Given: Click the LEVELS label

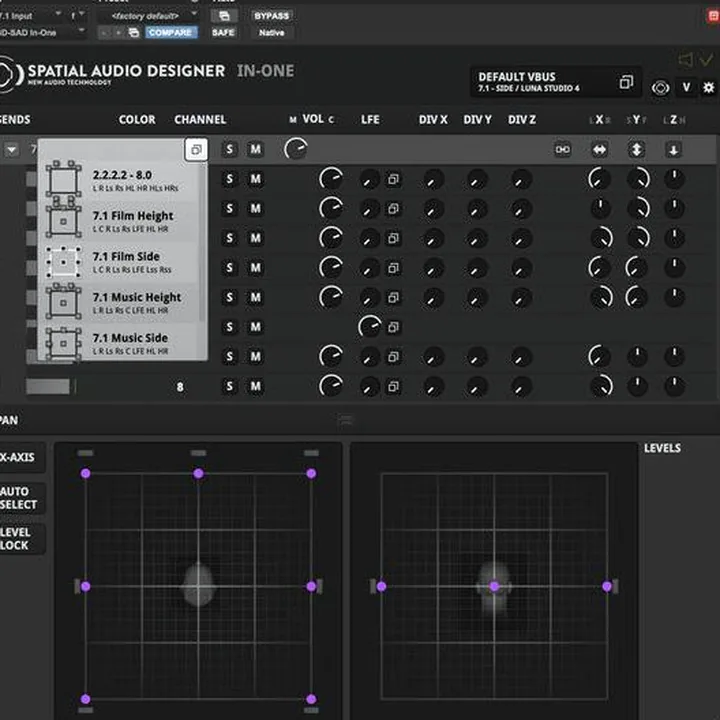Looking at the screenshot, I should click(x=662, y=448).
